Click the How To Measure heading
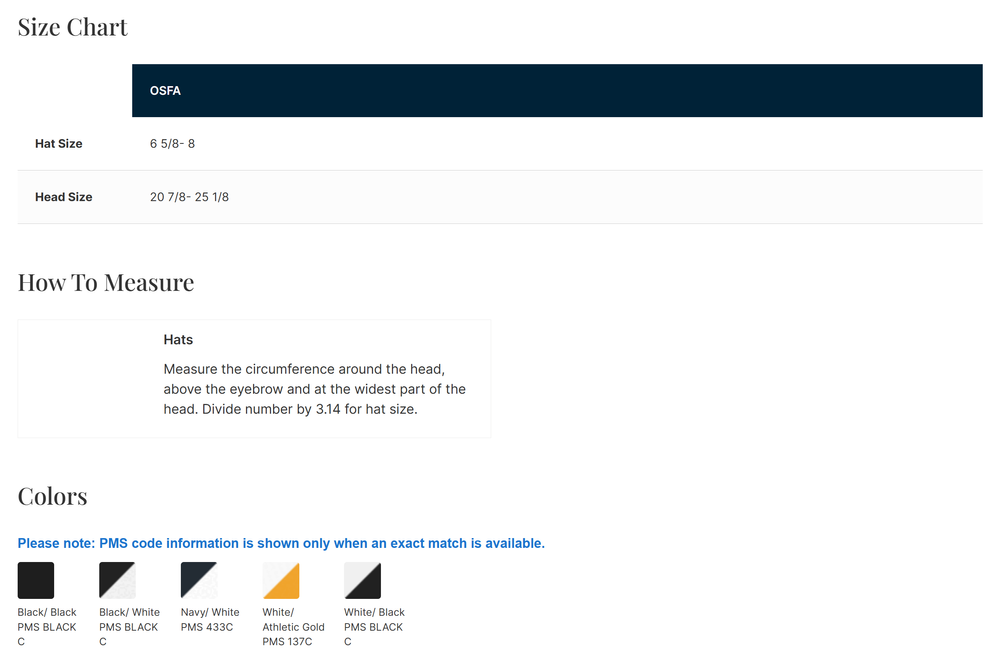 106,282
